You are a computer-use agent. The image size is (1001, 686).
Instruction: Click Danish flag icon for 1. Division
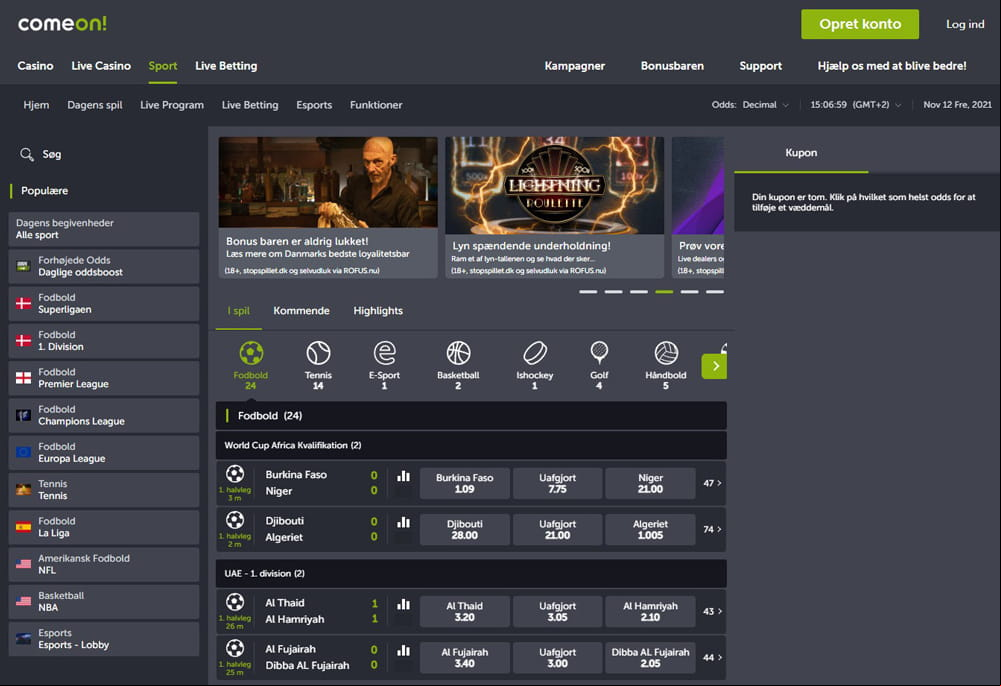tap(24, 341)
